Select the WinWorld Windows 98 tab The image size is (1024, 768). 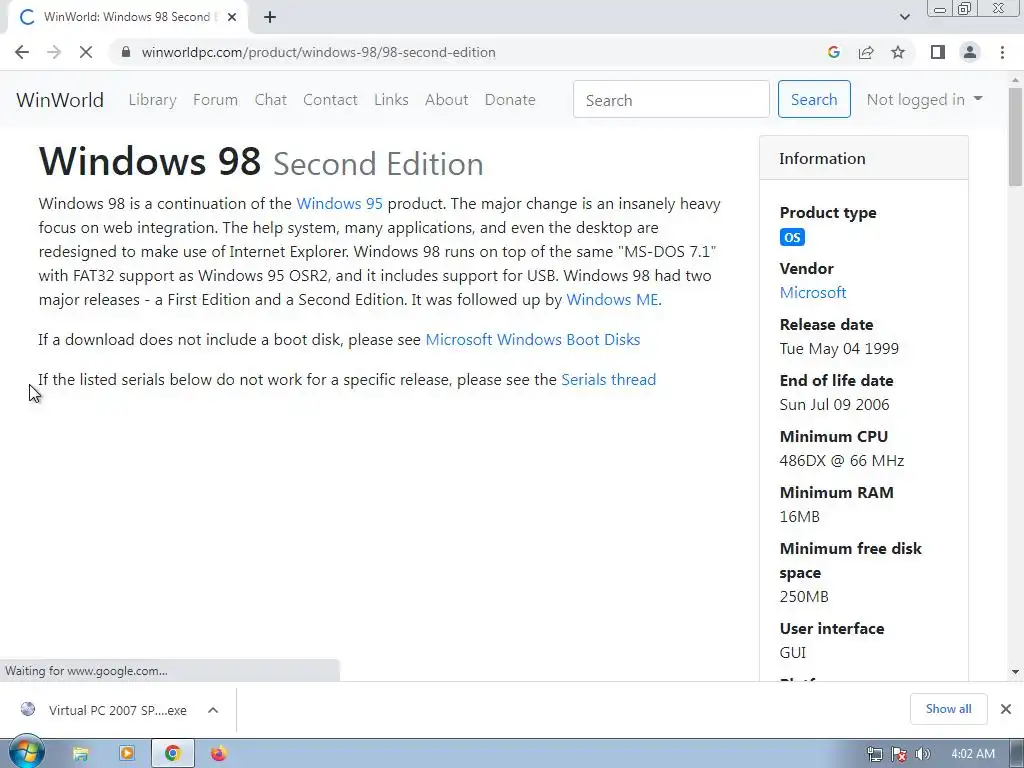coord(127,17)
